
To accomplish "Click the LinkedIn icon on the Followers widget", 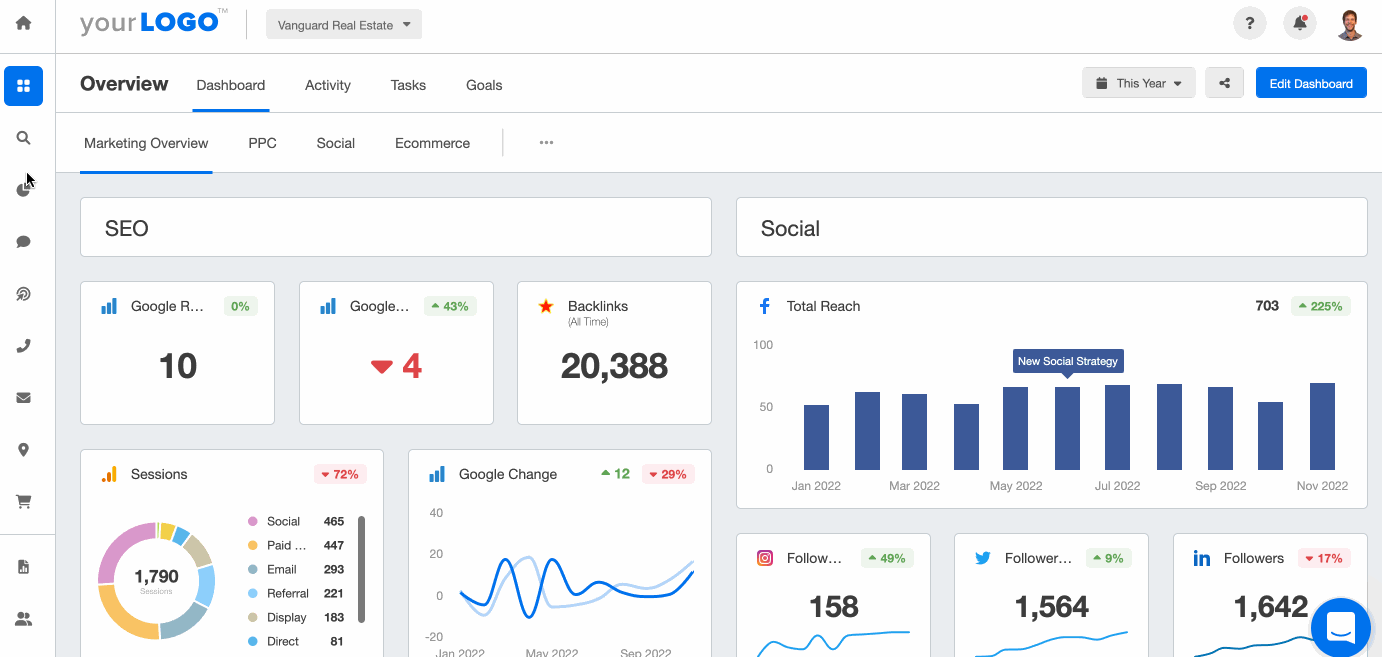I will (x=1202, y=558).
